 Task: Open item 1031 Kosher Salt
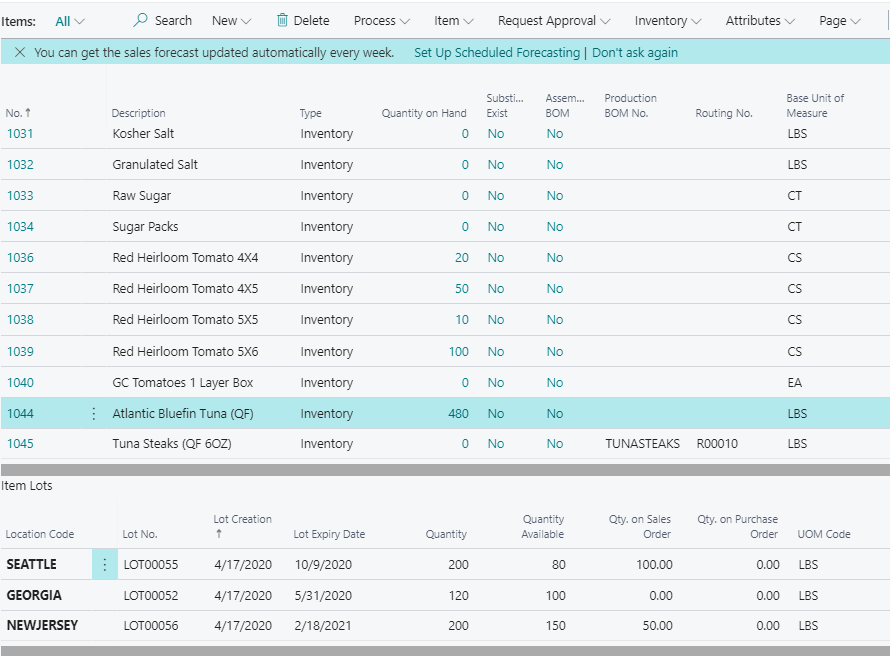pyautogui.click(x=22, y=133)
